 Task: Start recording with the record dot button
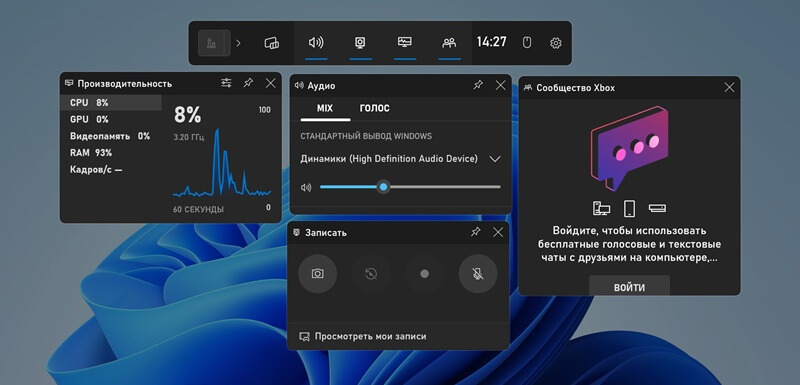point(424,274)
